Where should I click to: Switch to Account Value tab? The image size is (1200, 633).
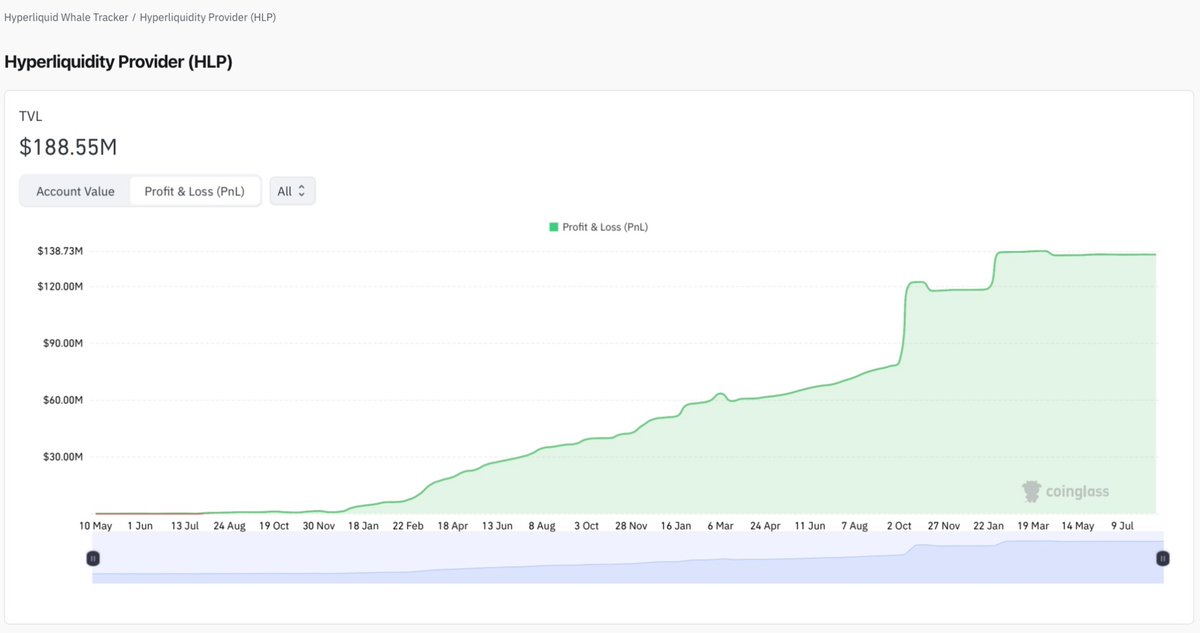76,191
